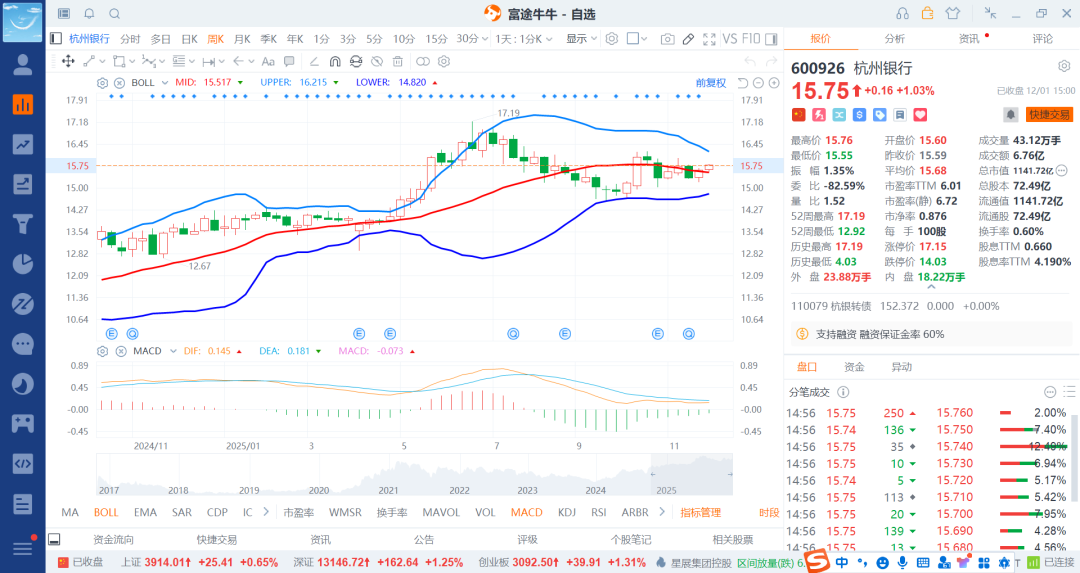Zoom out chart with minus circle

(758, 83)
